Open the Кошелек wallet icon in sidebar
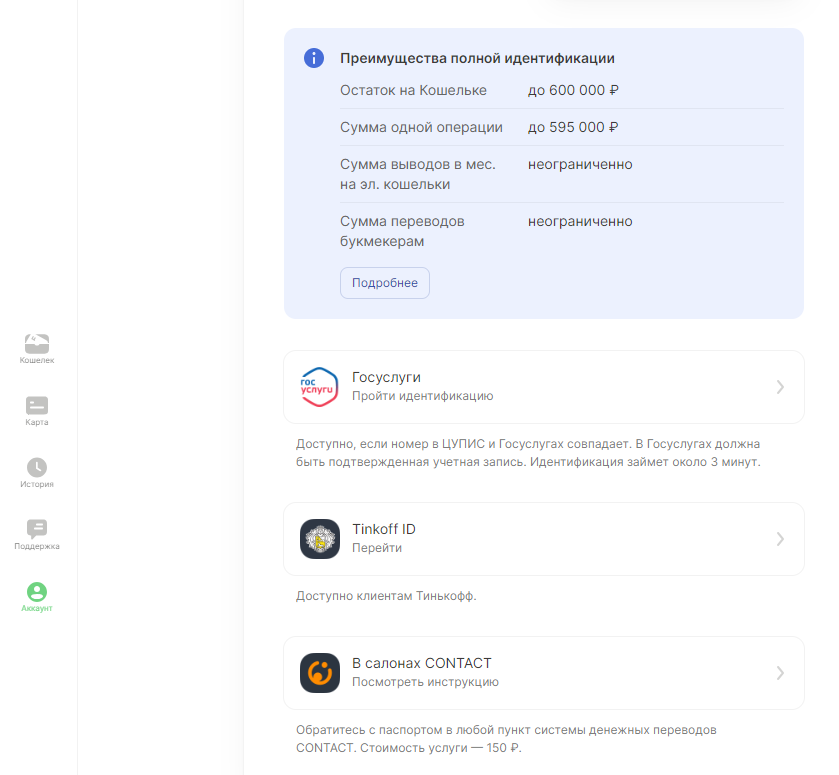839x775 pixels. (x=37, y=344)
